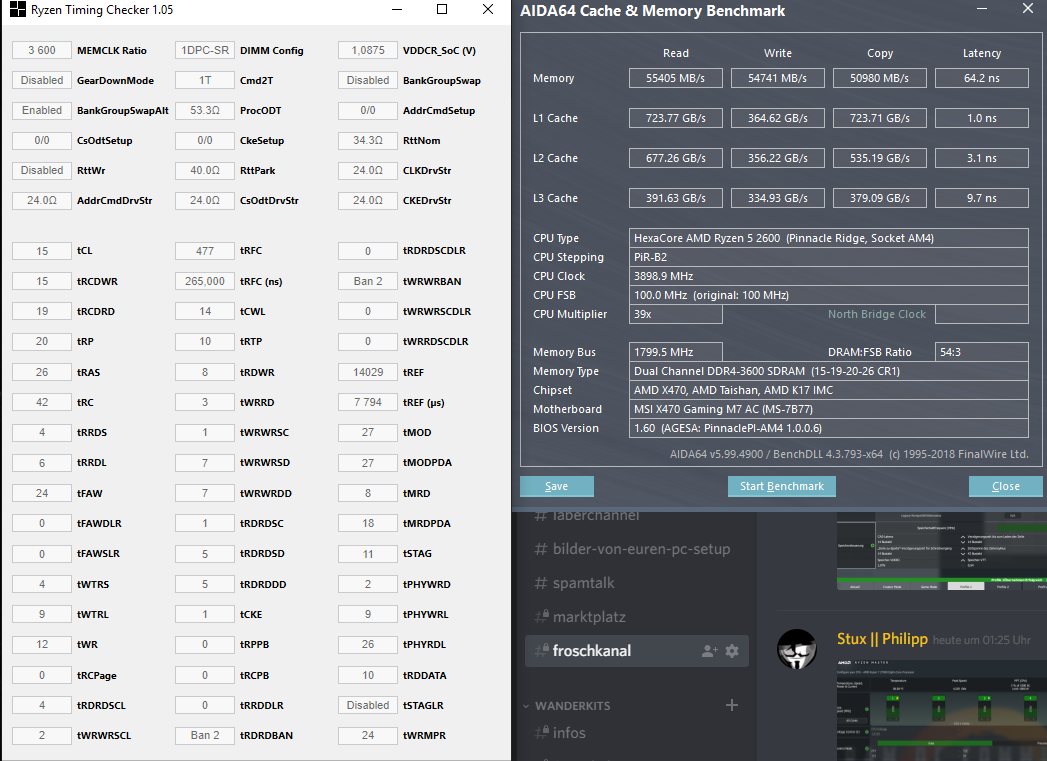Click the tRFC value 477
1047x761 pixels.
205,251
